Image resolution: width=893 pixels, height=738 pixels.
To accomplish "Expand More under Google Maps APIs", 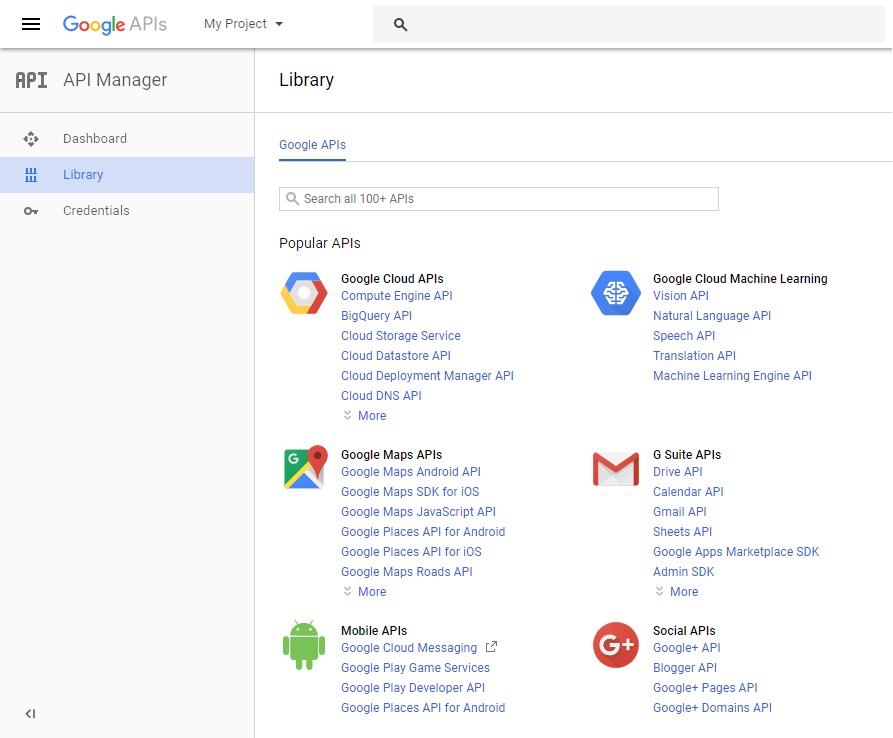I will (x=364, y=592).
